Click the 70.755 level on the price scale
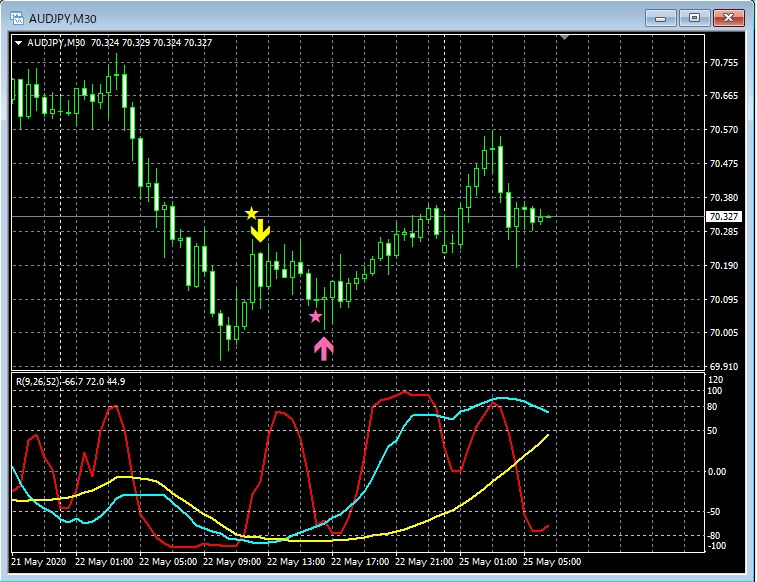This screenshot has width=757, height=582. point(723,62)
